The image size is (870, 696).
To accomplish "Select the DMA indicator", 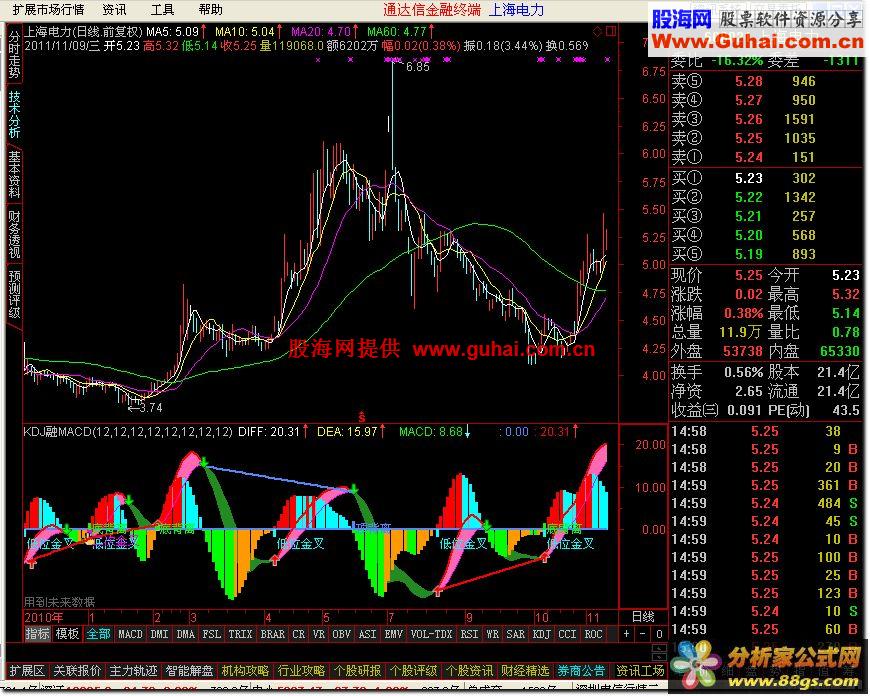I will click(185, 634).
